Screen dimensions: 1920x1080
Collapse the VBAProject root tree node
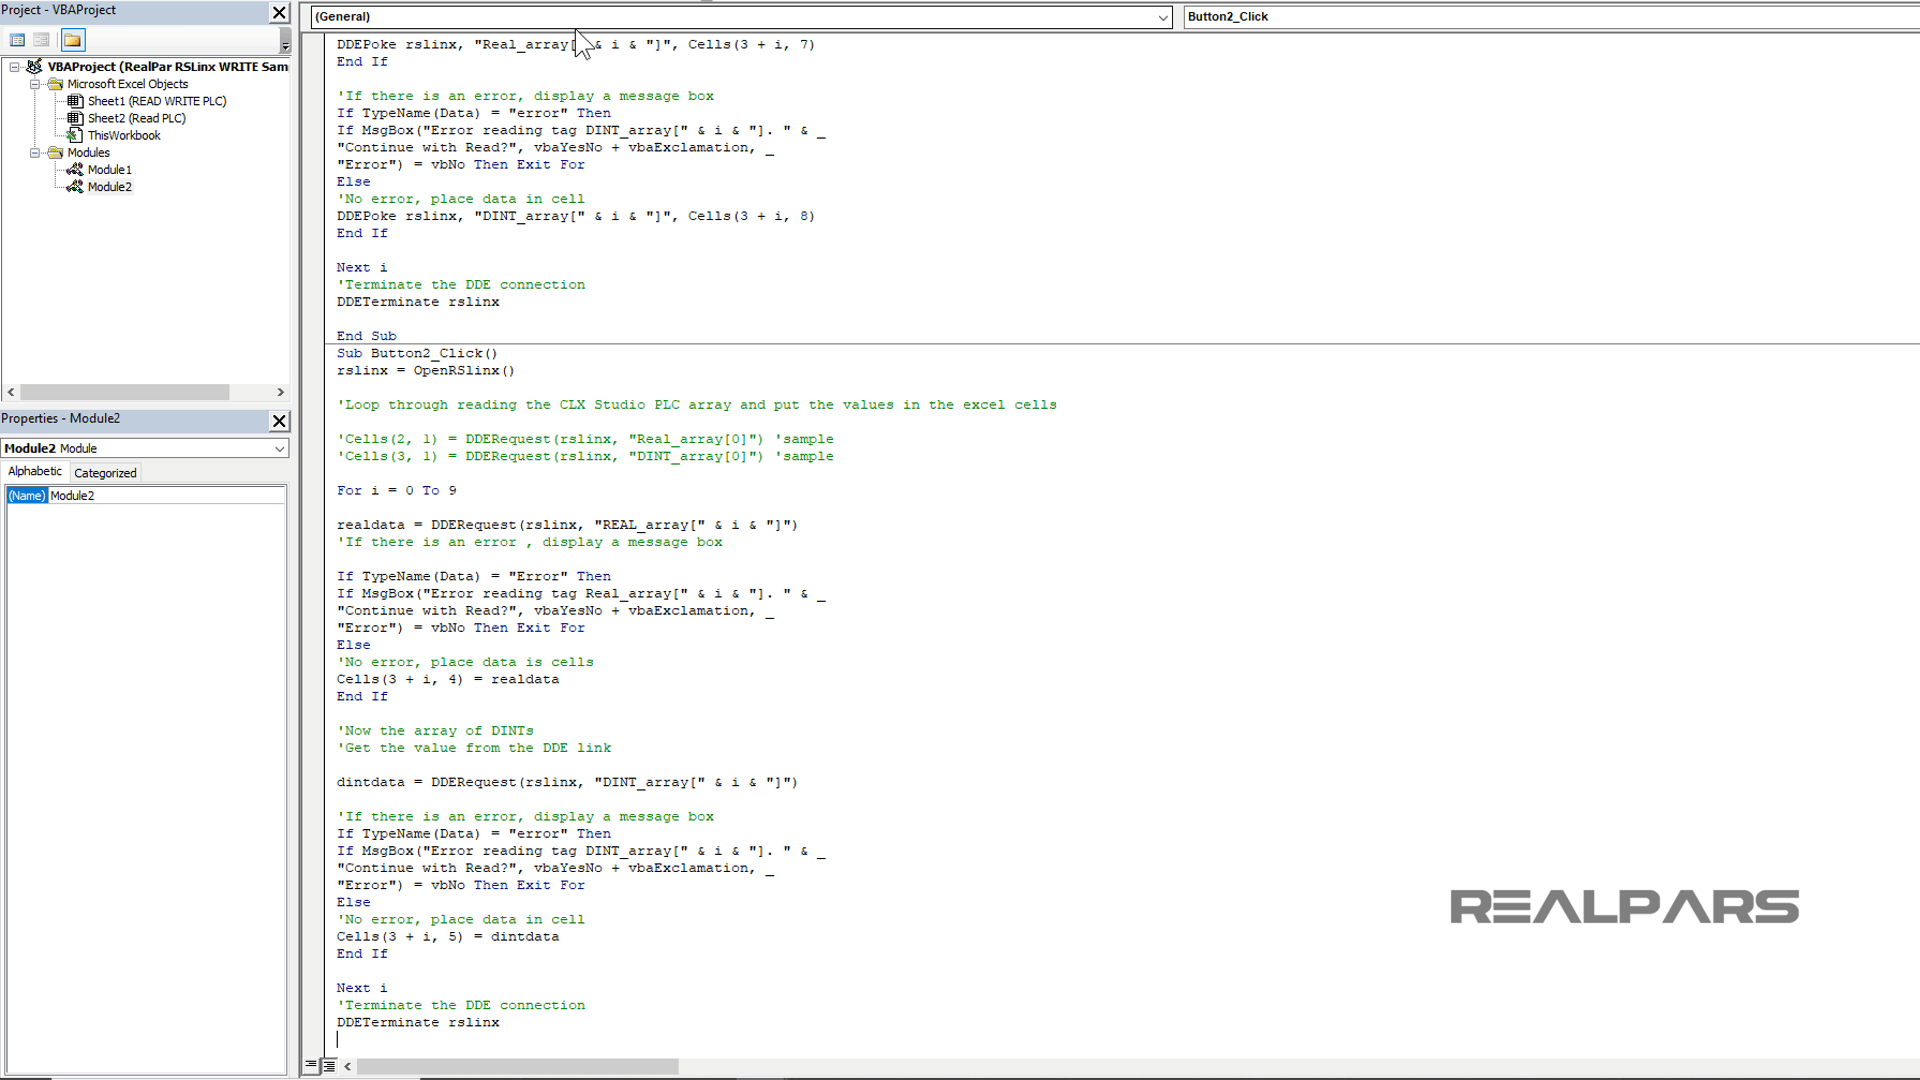[x=14, y=67]
